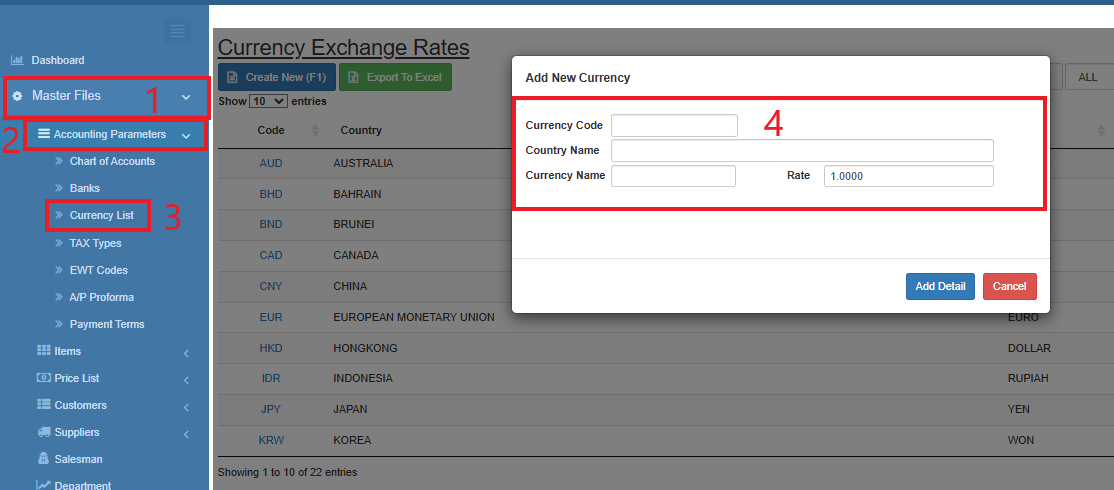Sort by the Country column header

(x=361, y=131)
